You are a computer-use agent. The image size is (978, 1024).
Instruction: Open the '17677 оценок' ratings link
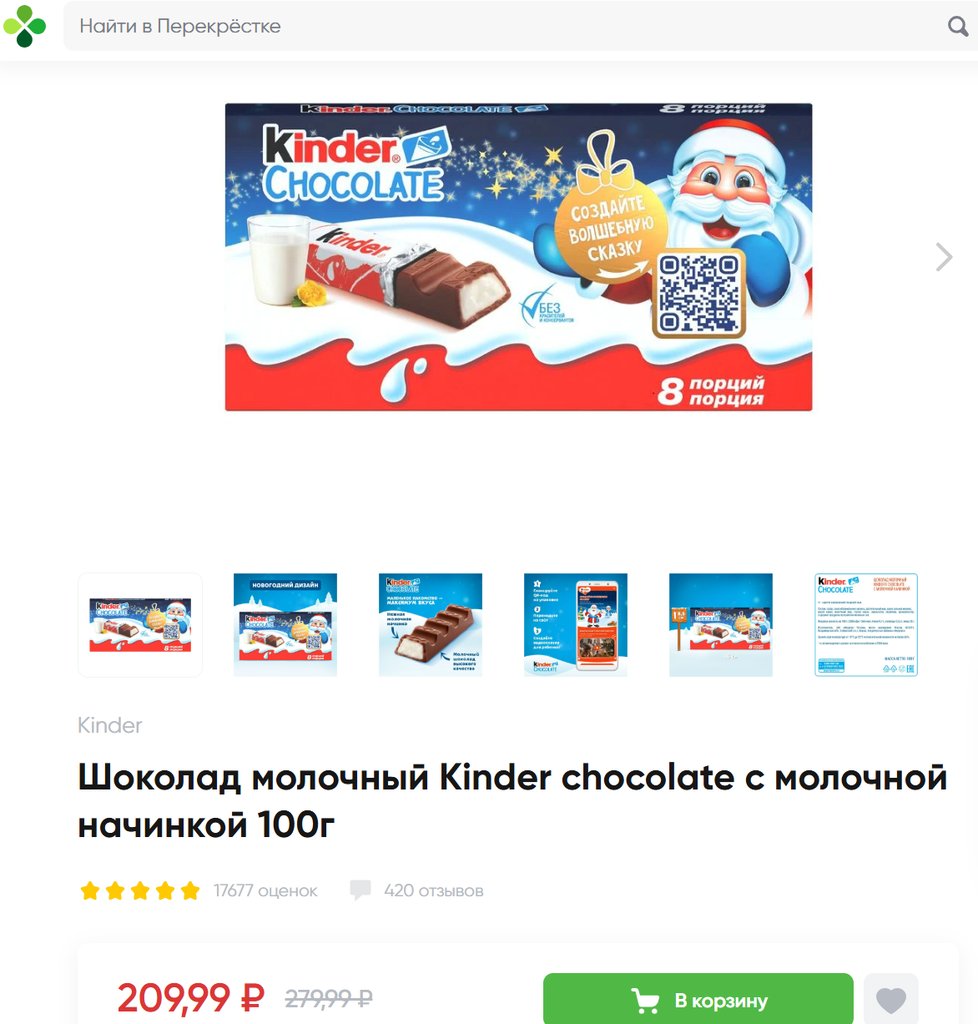pos(266,891)
